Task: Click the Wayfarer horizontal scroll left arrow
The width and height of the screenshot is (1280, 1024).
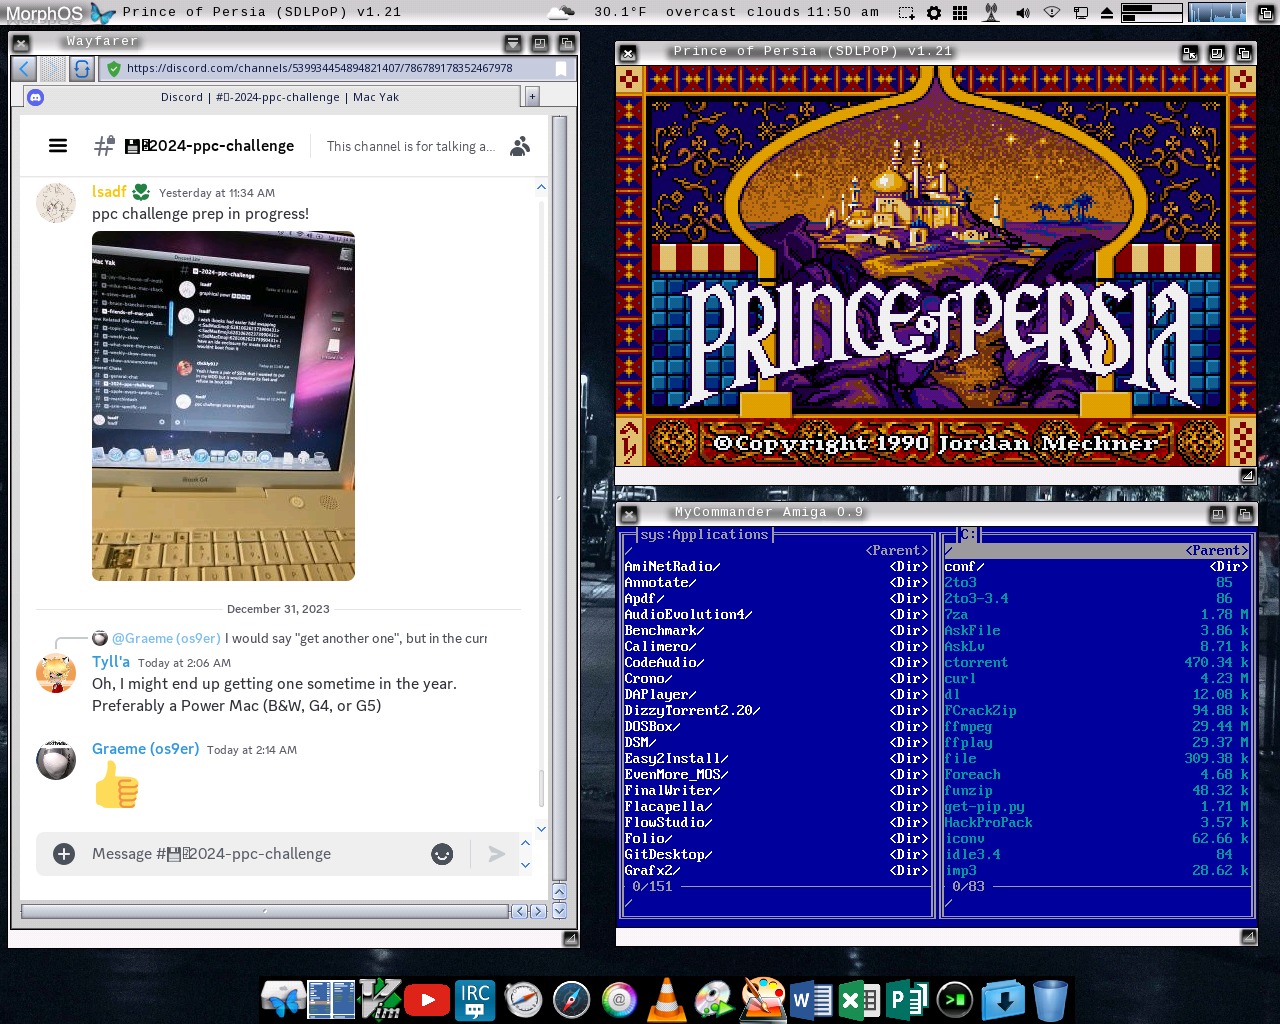Action: [519, 911]
